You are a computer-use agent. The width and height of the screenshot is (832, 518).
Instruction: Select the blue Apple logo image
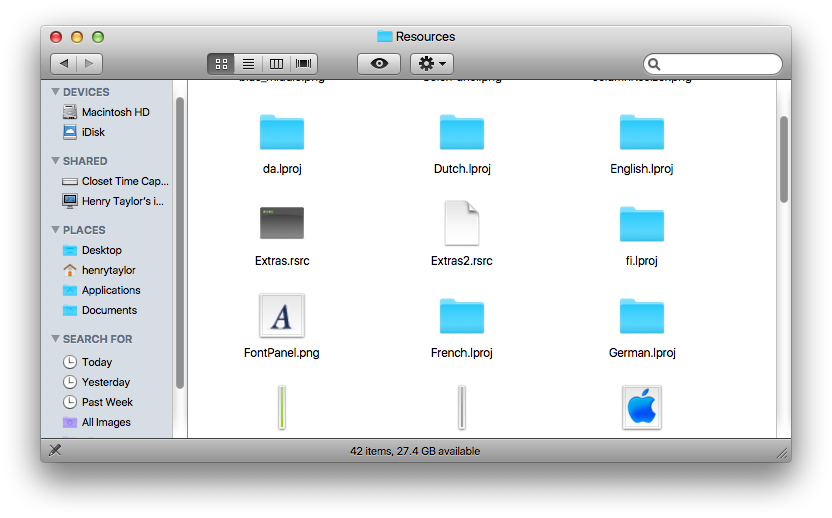(x=642, y=407)
